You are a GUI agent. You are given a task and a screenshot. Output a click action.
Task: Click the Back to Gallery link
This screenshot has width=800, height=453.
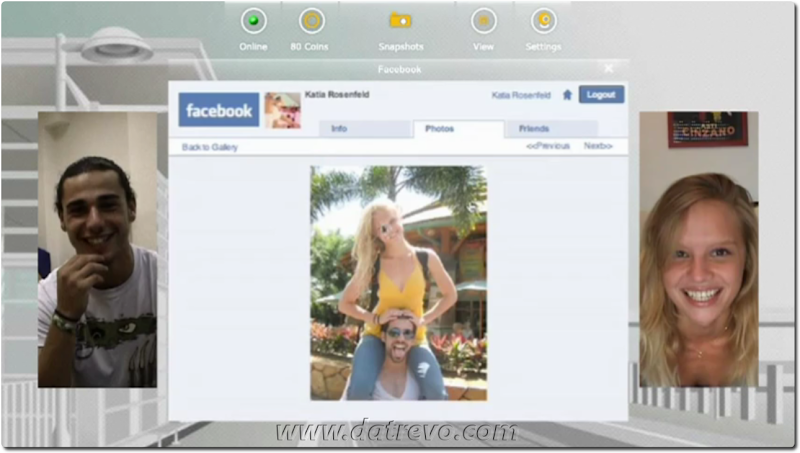pos(210,147)
